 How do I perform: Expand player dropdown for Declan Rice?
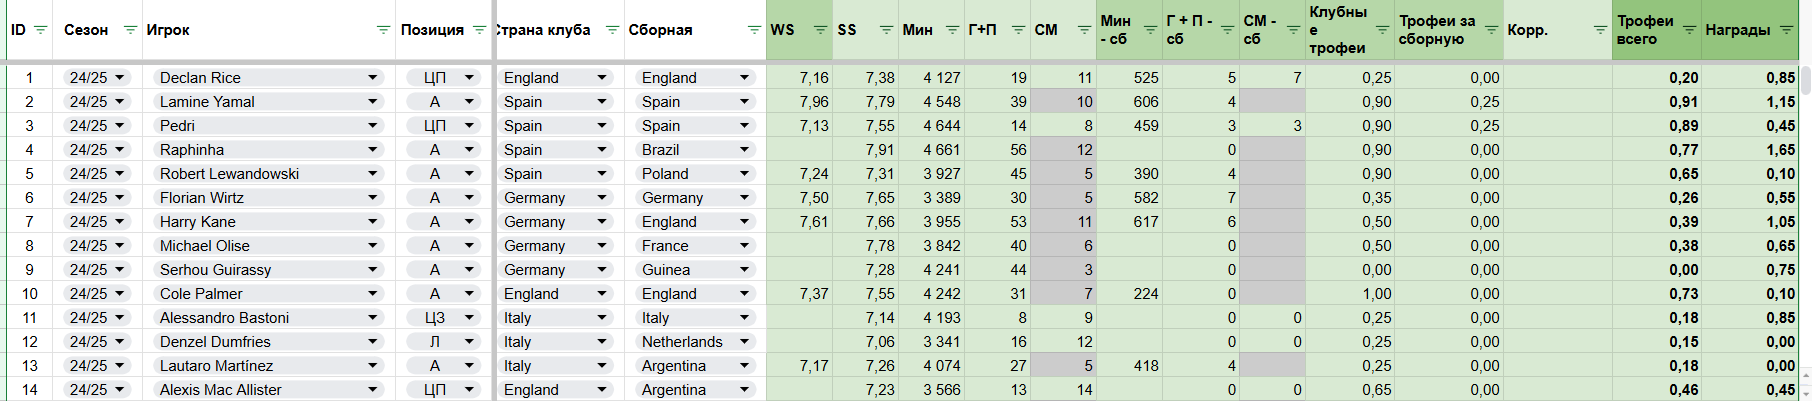click(x=372, y=78)
